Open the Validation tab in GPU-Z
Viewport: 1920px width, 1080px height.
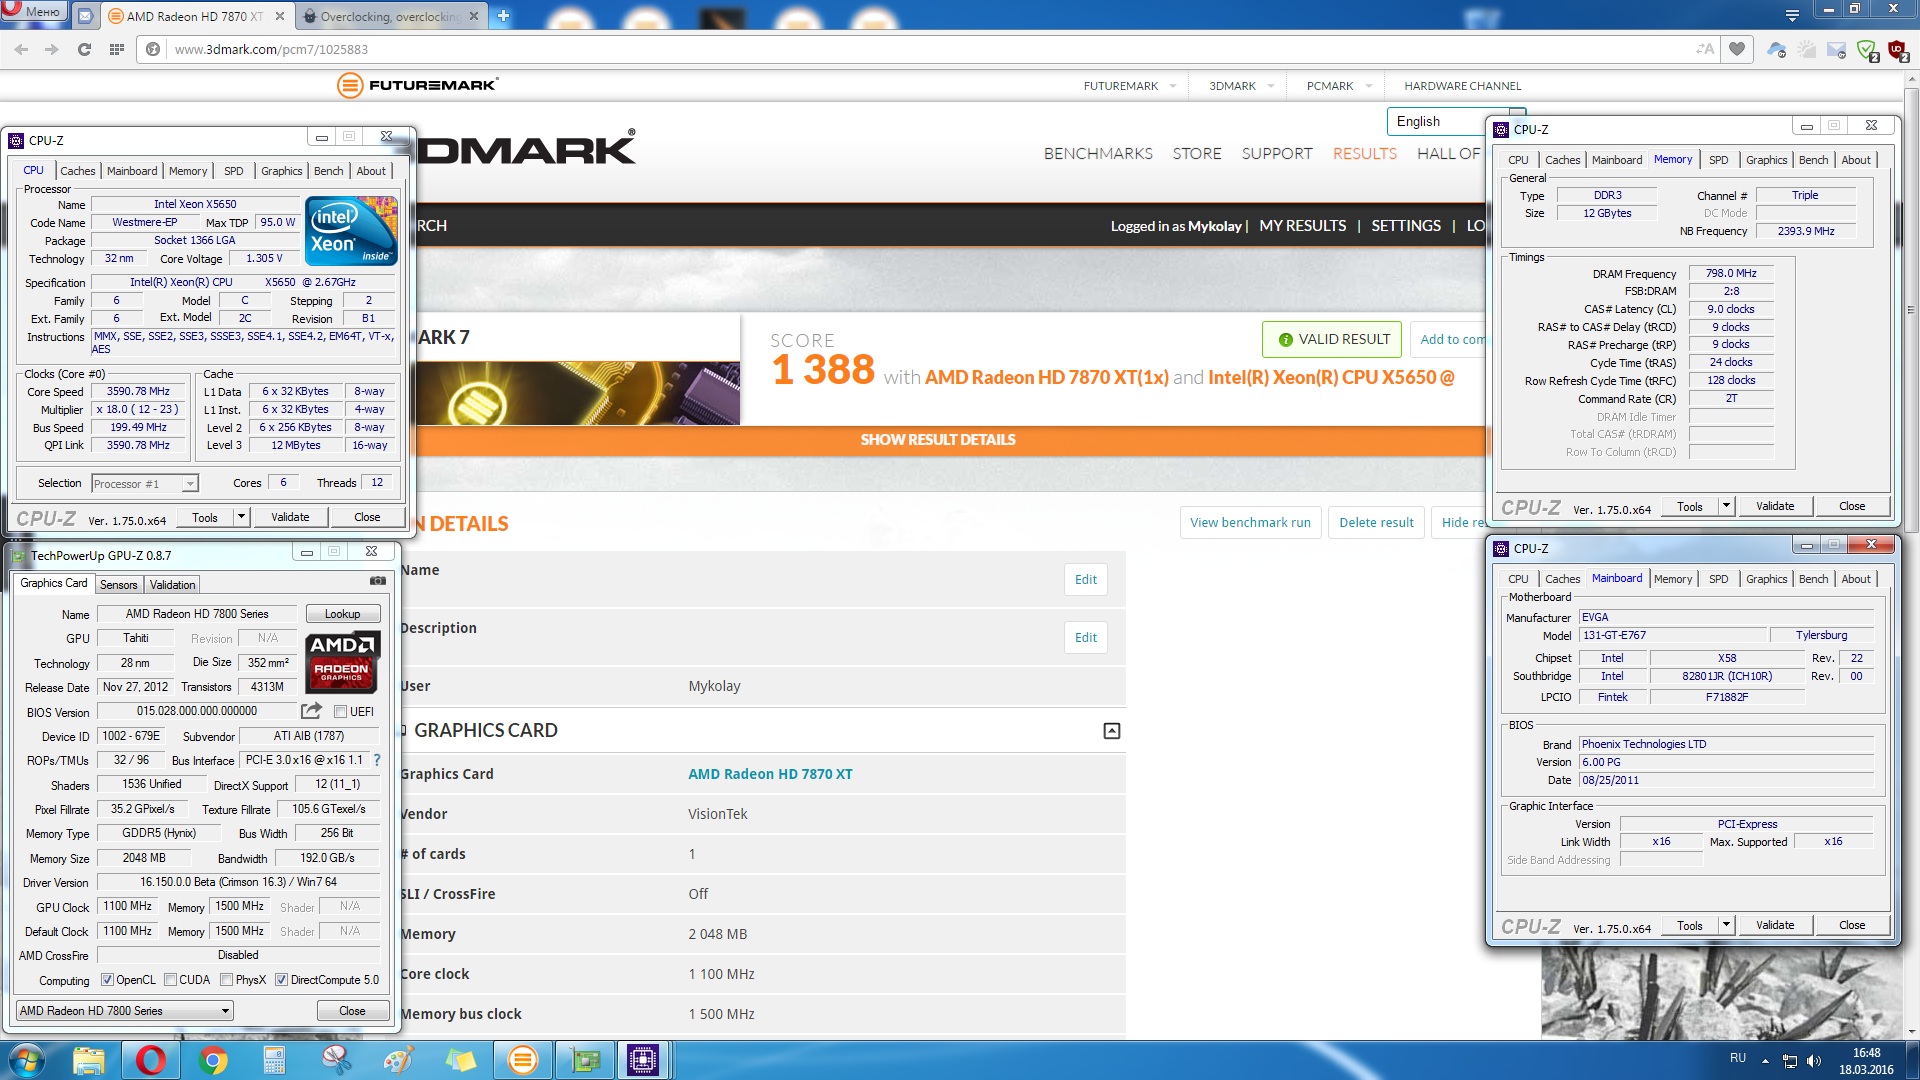(x=173, y=585)
